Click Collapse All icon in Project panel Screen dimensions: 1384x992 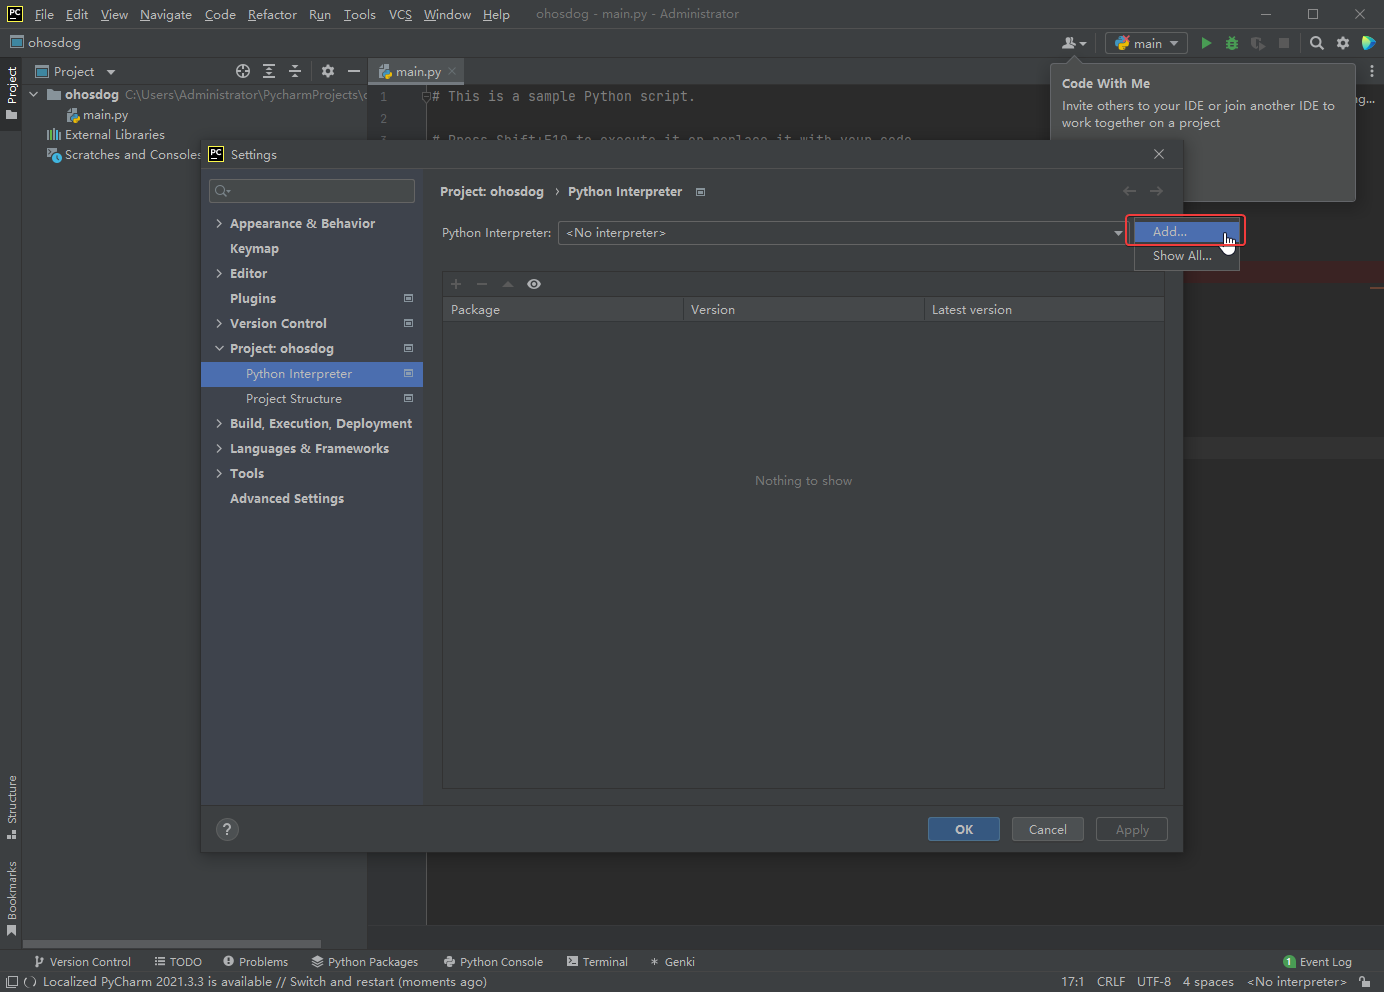click(295, 71)
